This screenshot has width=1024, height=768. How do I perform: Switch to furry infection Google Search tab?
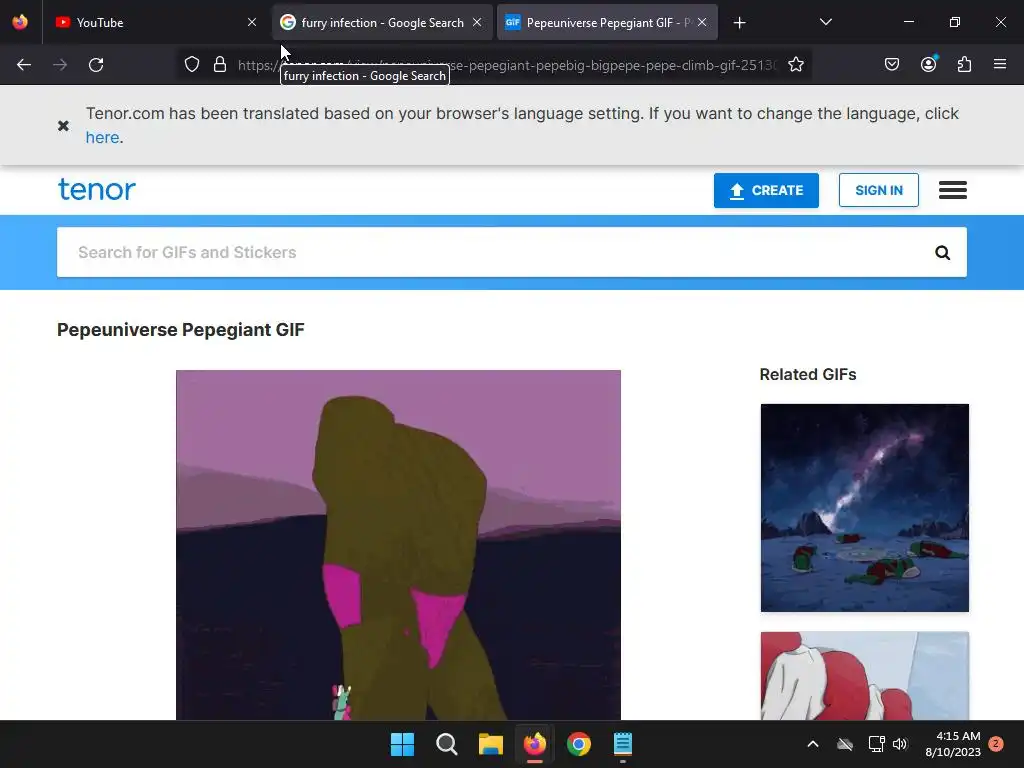[382, 22]
